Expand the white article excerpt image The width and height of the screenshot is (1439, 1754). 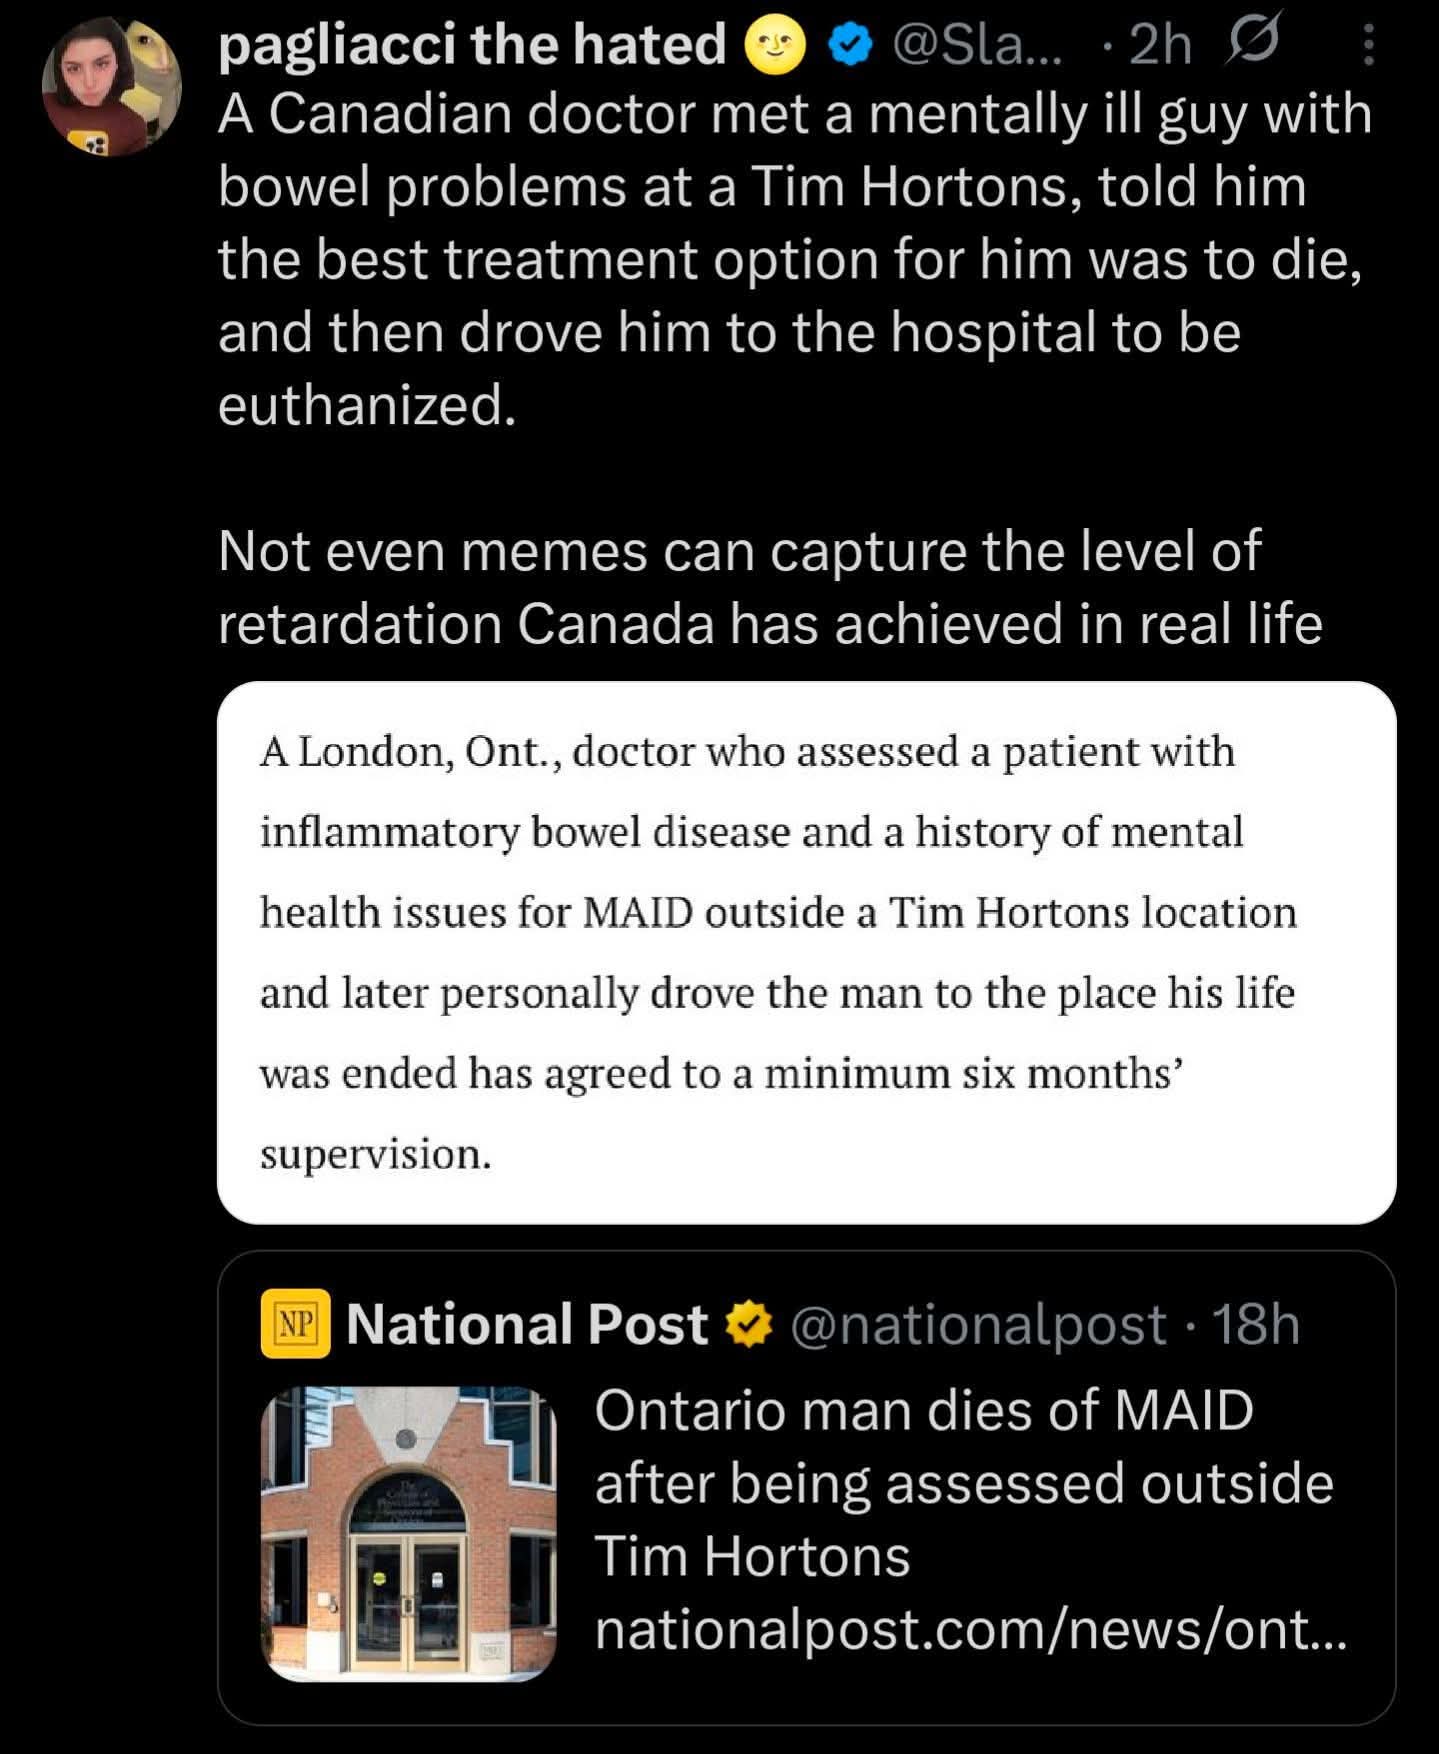(x=806, y=952)
